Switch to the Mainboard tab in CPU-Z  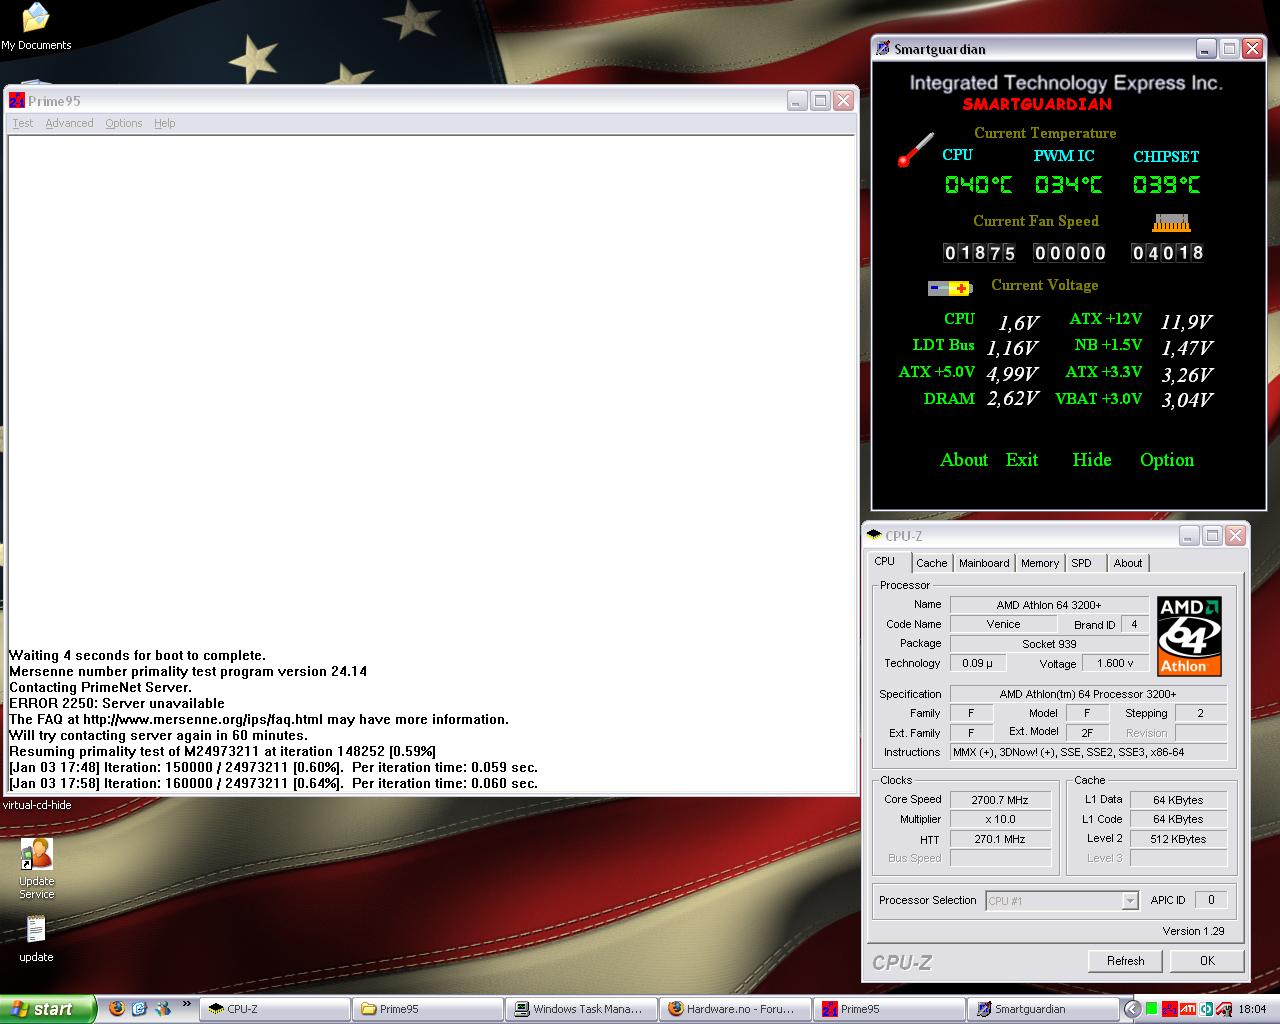tap(984, 563)
